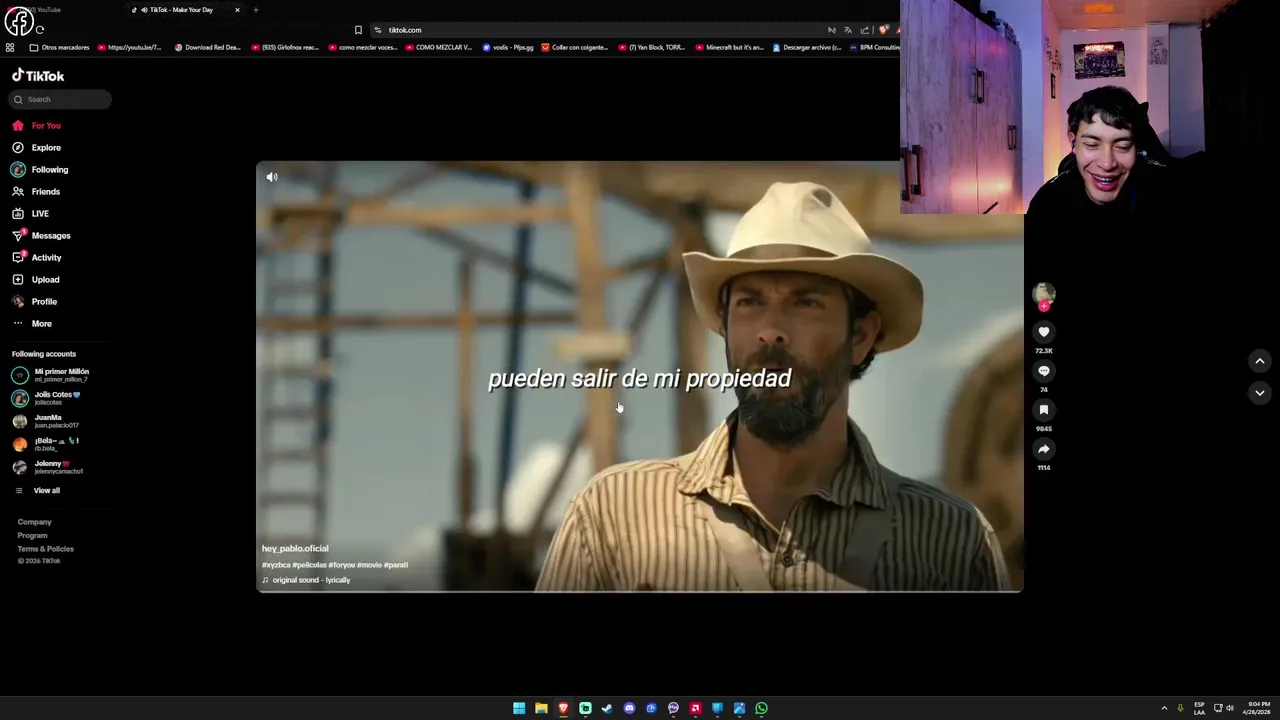
Task: Click the Company footer link
Action: click(34, 522)
